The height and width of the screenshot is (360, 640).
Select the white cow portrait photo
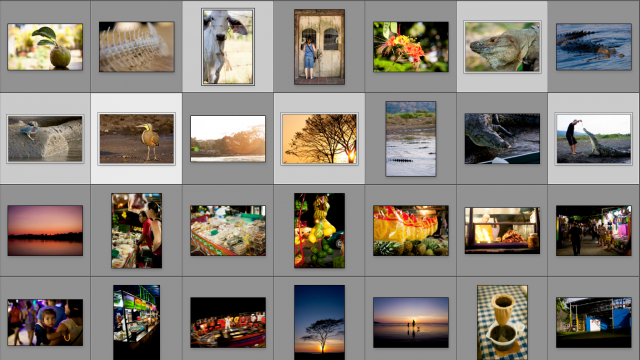point(228,47)
